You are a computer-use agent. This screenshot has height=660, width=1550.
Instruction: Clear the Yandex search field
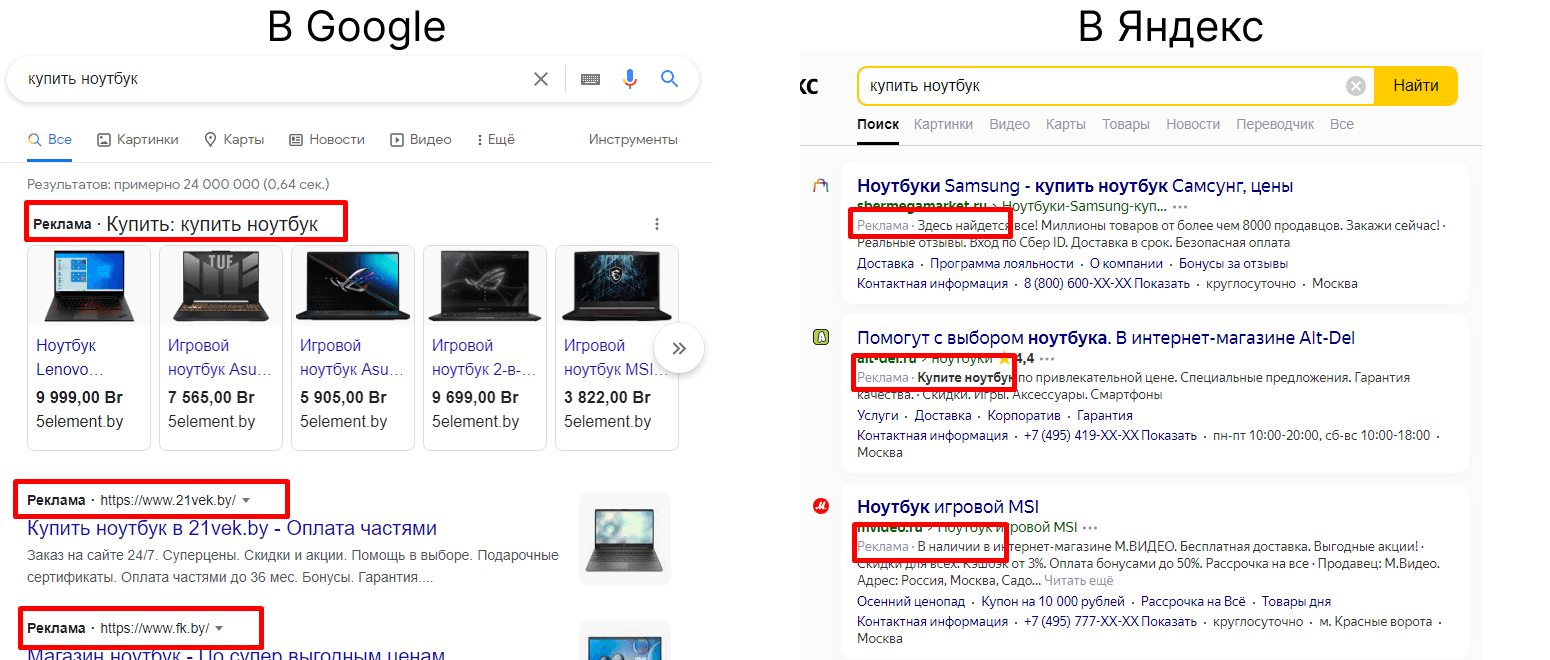pos(1355,86)
